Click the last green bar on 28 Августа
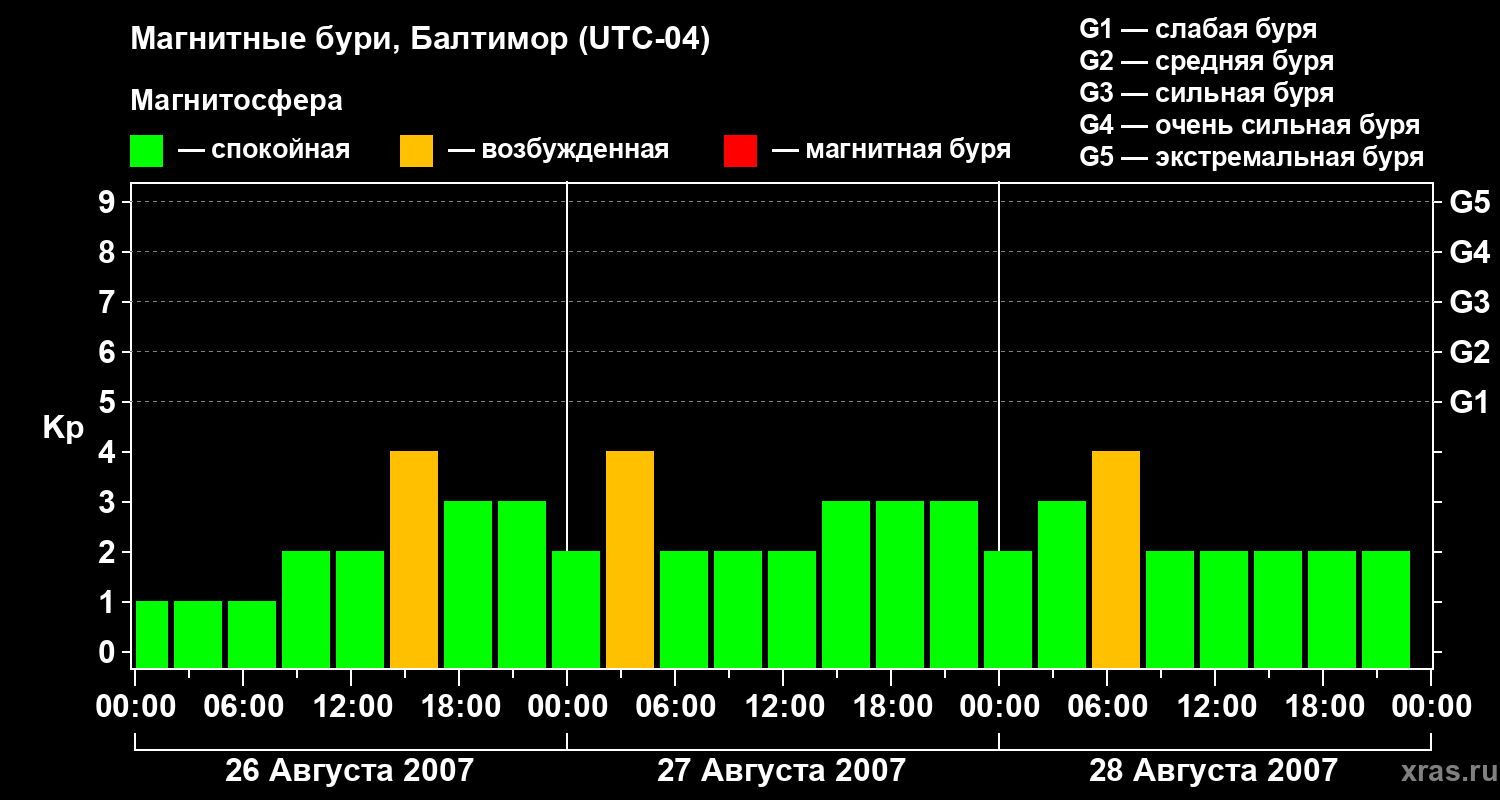1500x800 pixels. point(1386,610)
